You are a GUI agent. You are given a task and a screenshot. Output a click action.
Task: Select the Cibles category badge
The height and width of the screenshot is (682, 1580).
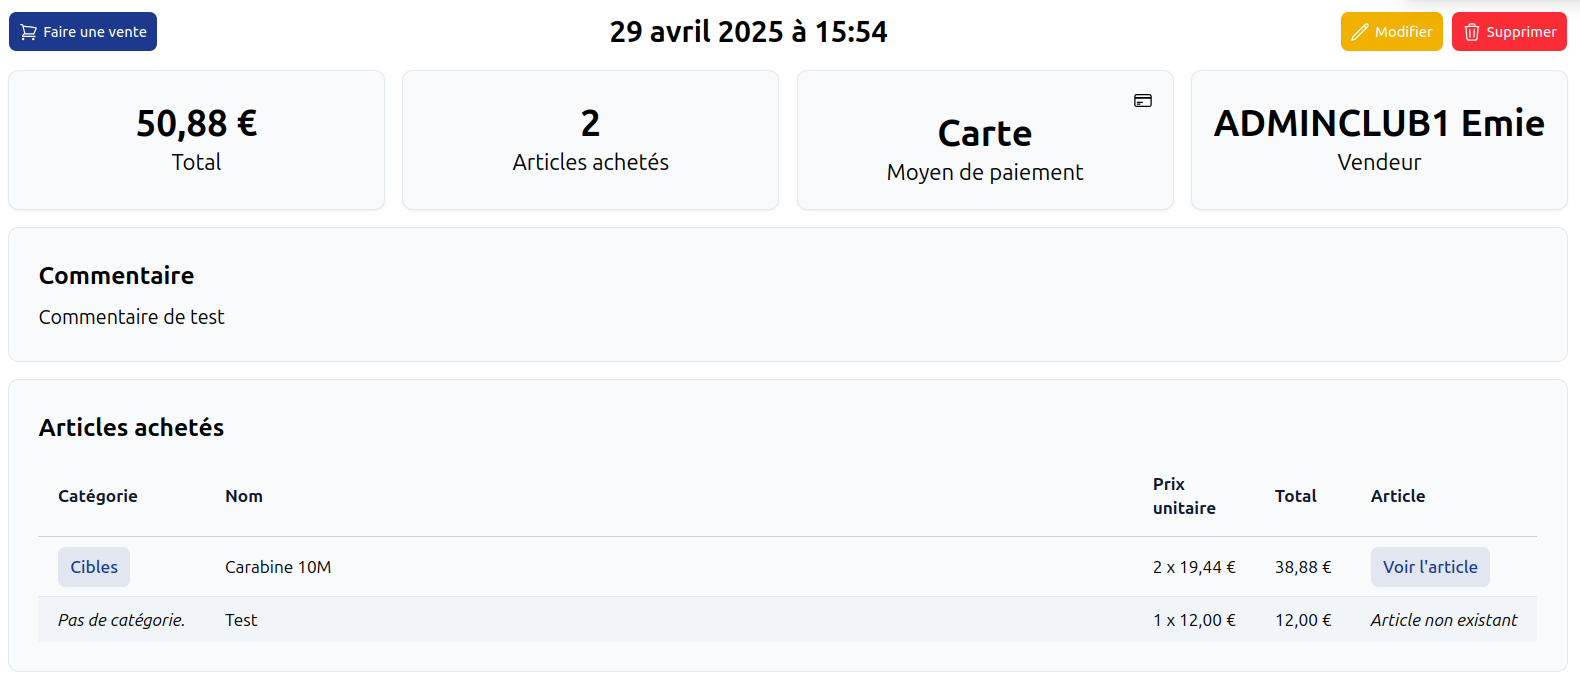click(94, 567)
